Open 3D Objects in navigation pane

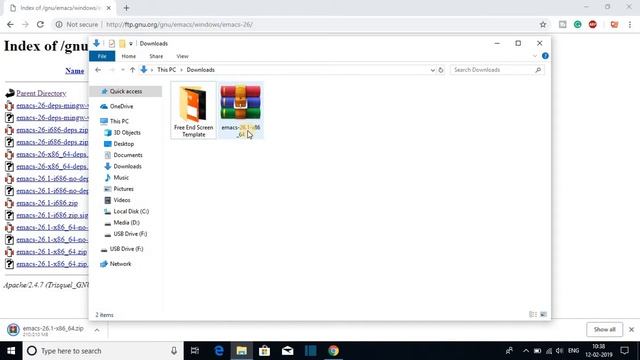(x=127, y=133)
